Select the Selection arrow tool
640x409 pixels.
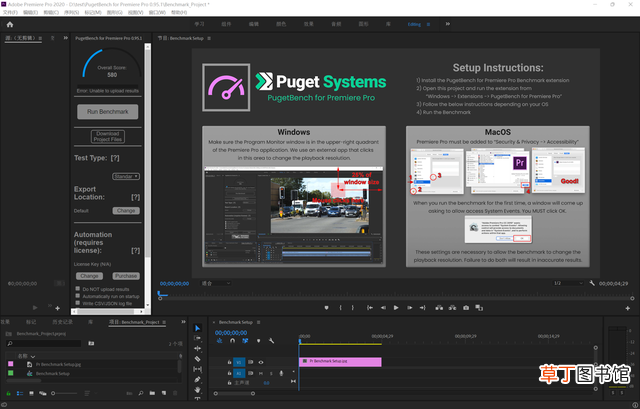198,328
